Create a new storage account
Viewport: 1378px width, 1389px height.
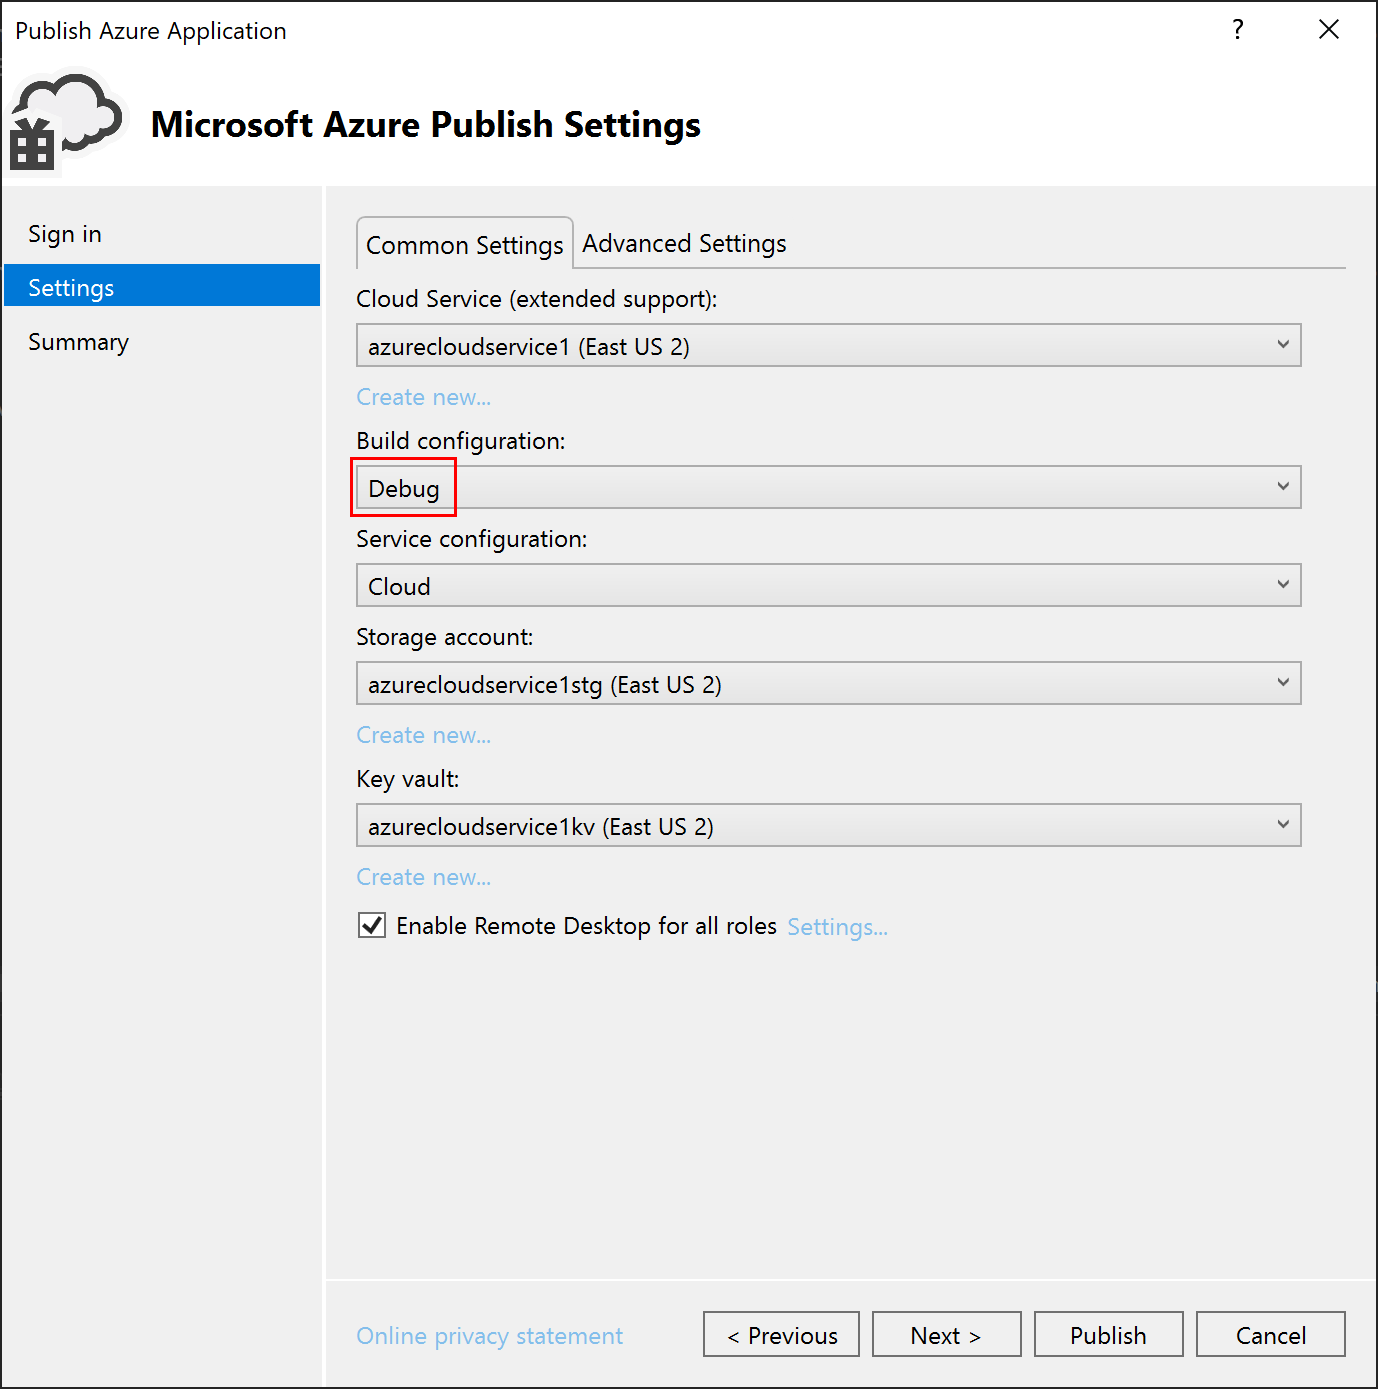point(423,735)
